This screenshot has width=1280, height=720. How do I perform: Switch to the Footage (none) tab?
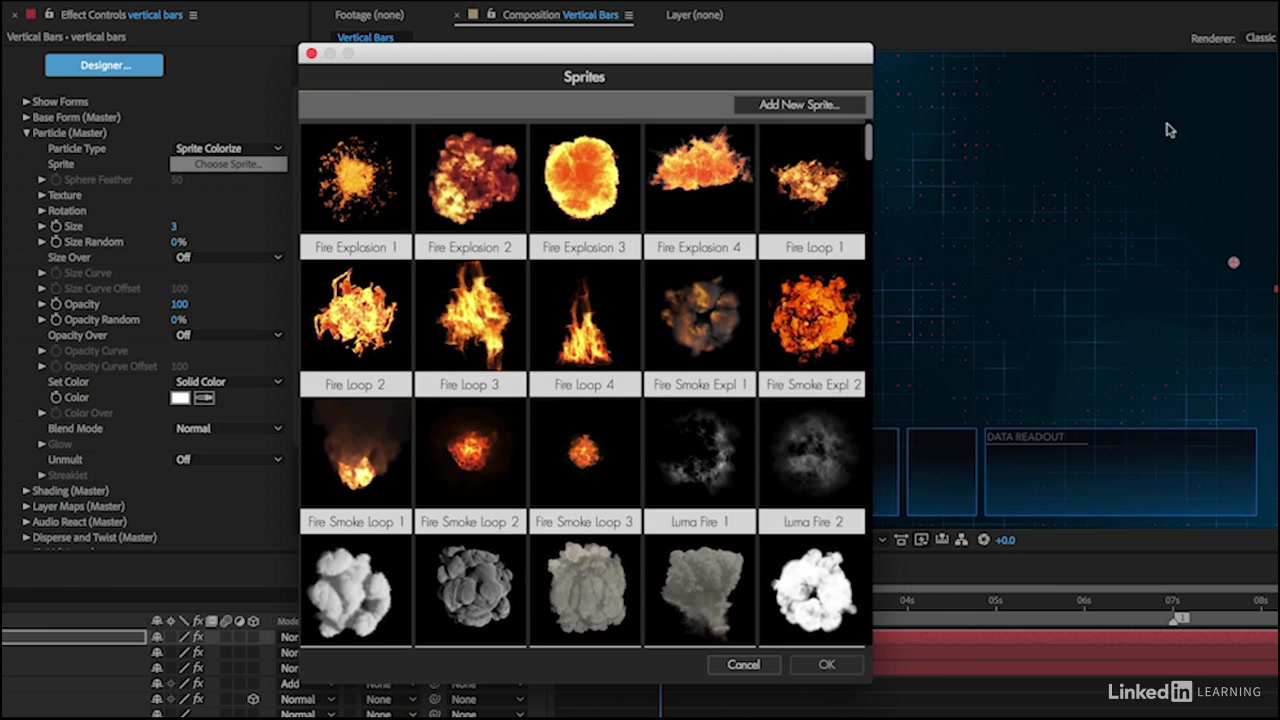[369, 15]
